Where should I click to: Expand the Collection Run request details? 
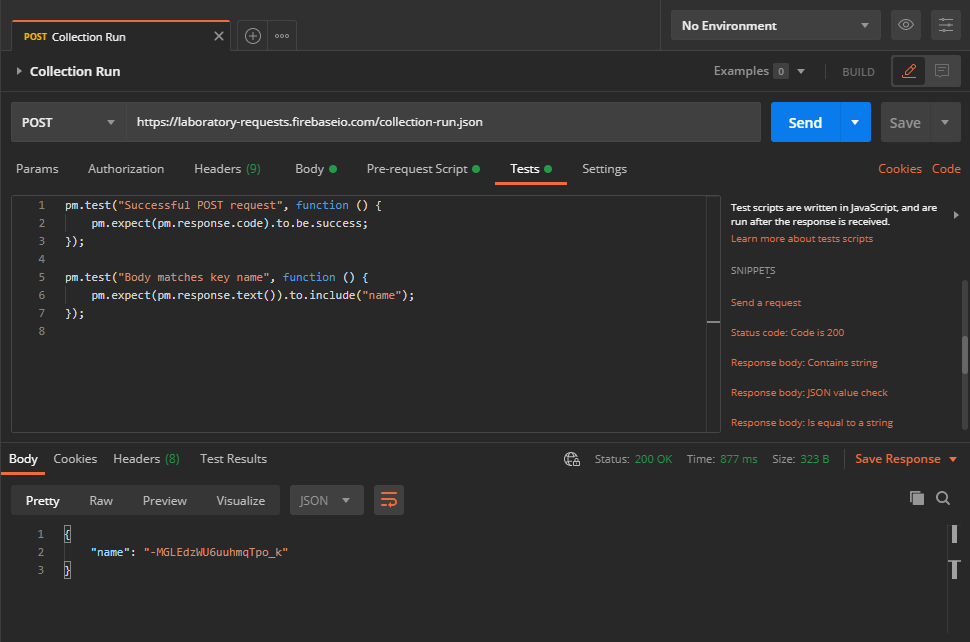click(x=19, y=71)
